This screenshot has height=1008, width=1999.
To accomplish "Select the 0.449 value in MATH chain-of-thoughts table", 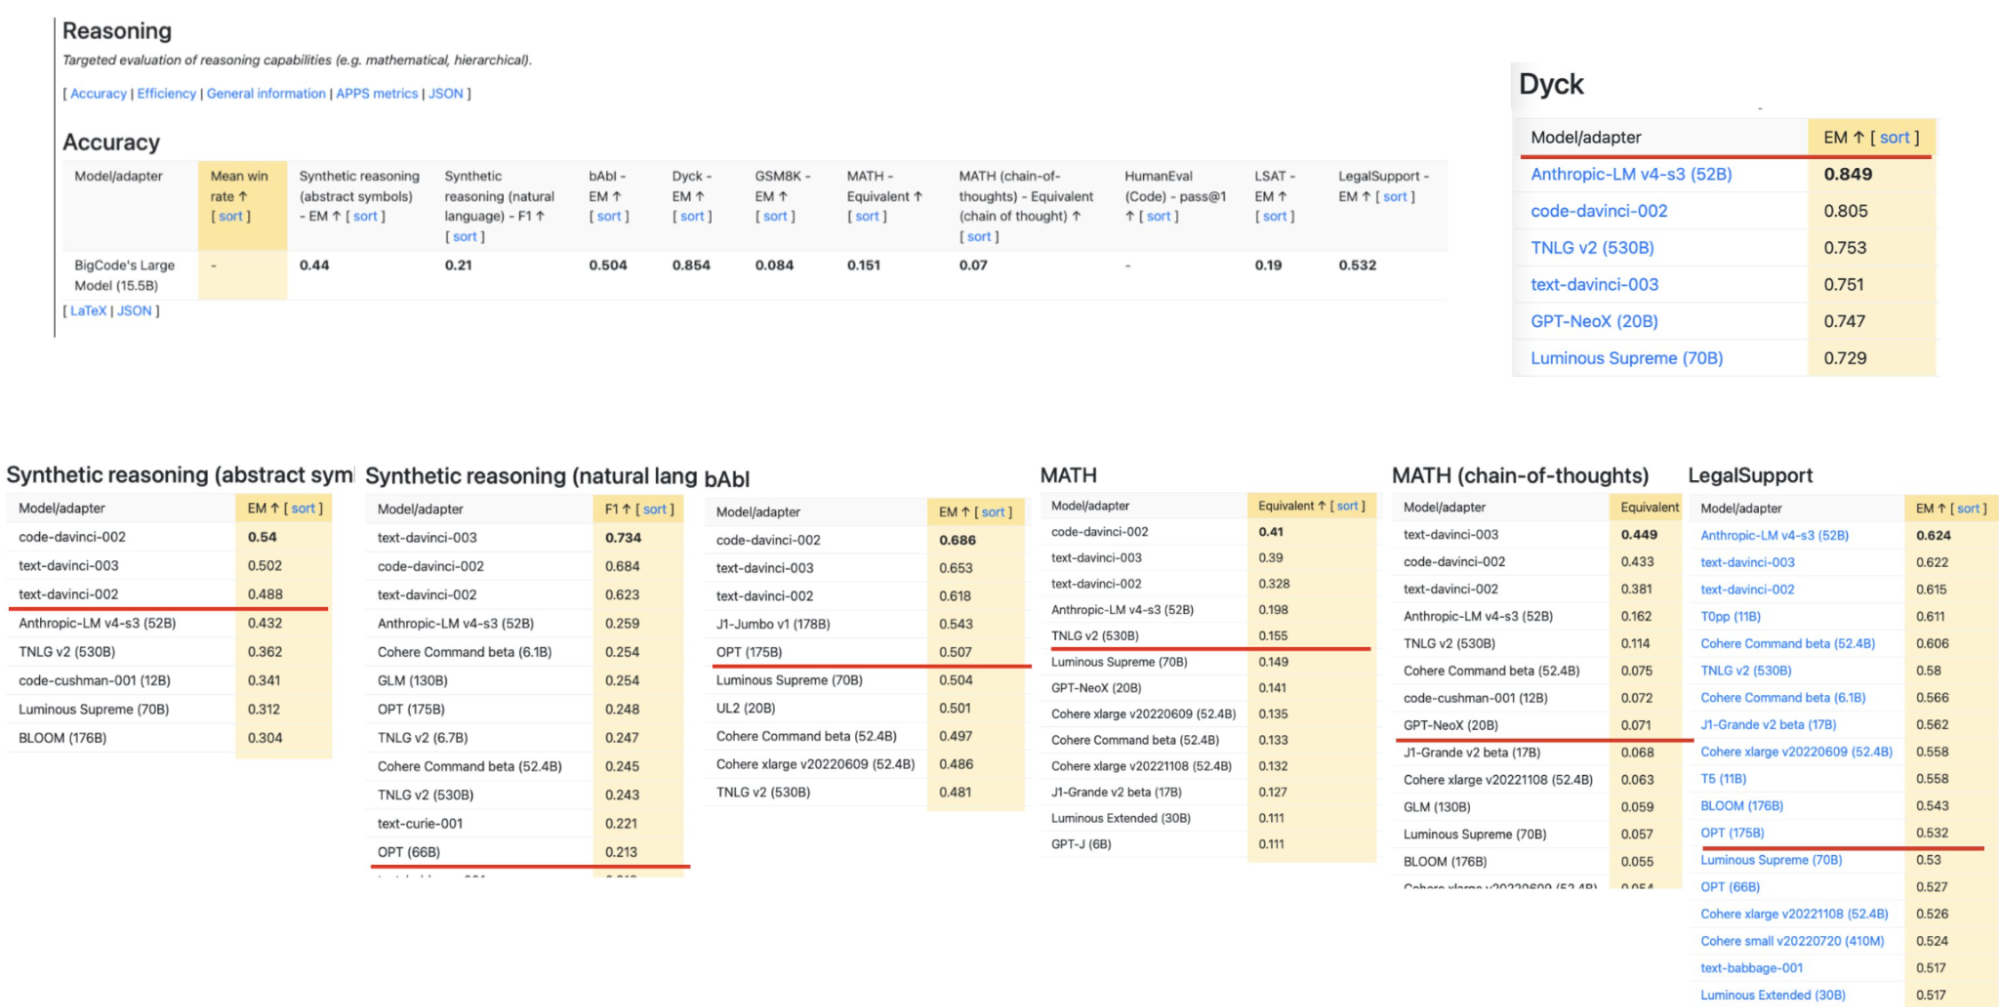I will click(x=1639, y=535).
